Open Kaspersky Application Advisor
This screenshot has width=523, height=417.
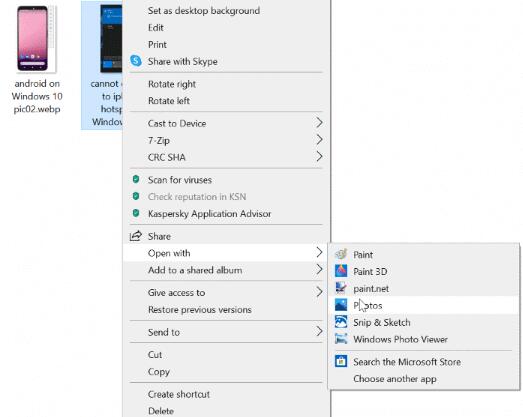pos(209,214)
